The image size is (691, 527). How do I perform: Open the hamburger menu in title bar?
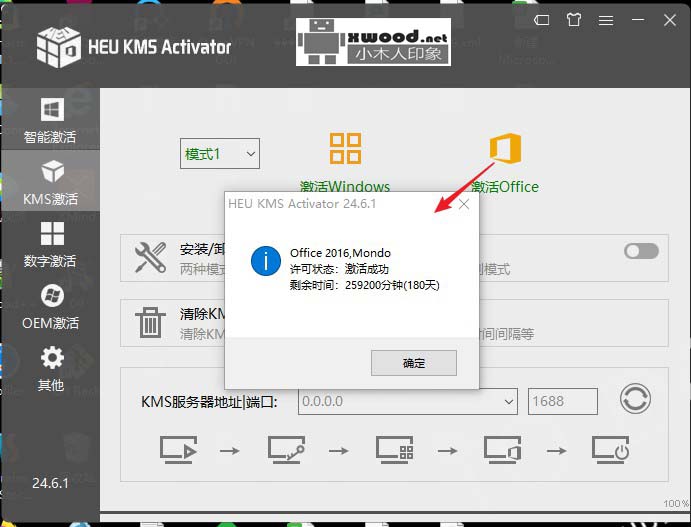point(606,20)
